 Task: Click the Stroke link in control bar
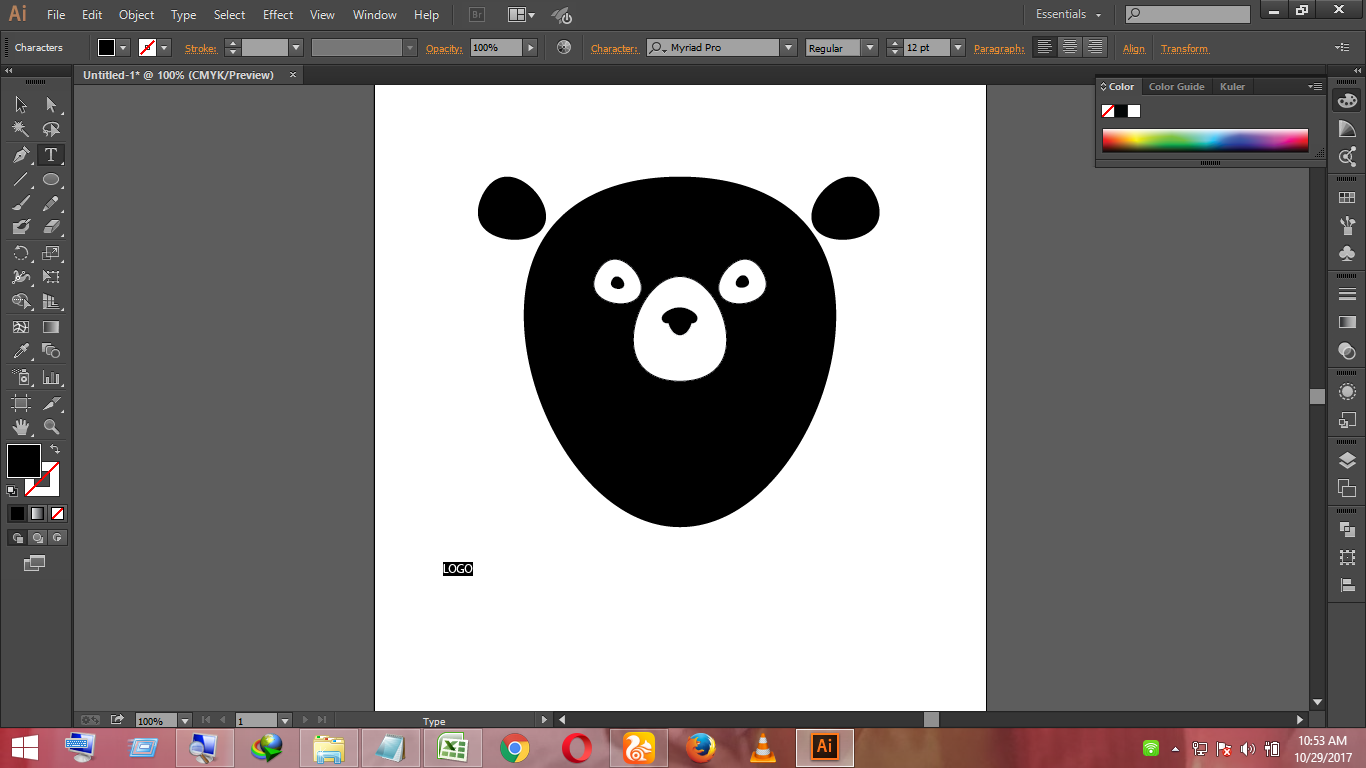point(200,48)
